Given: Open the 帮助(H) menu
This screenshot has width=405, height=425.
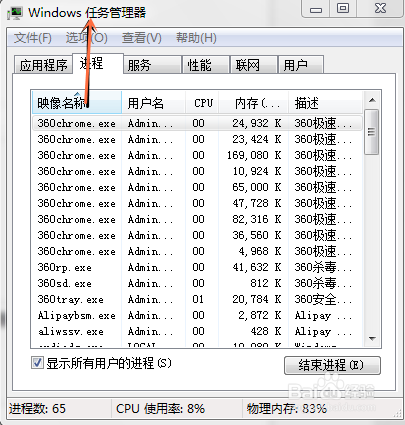Looking at the screenshot, I should click(x=196, y=38).
